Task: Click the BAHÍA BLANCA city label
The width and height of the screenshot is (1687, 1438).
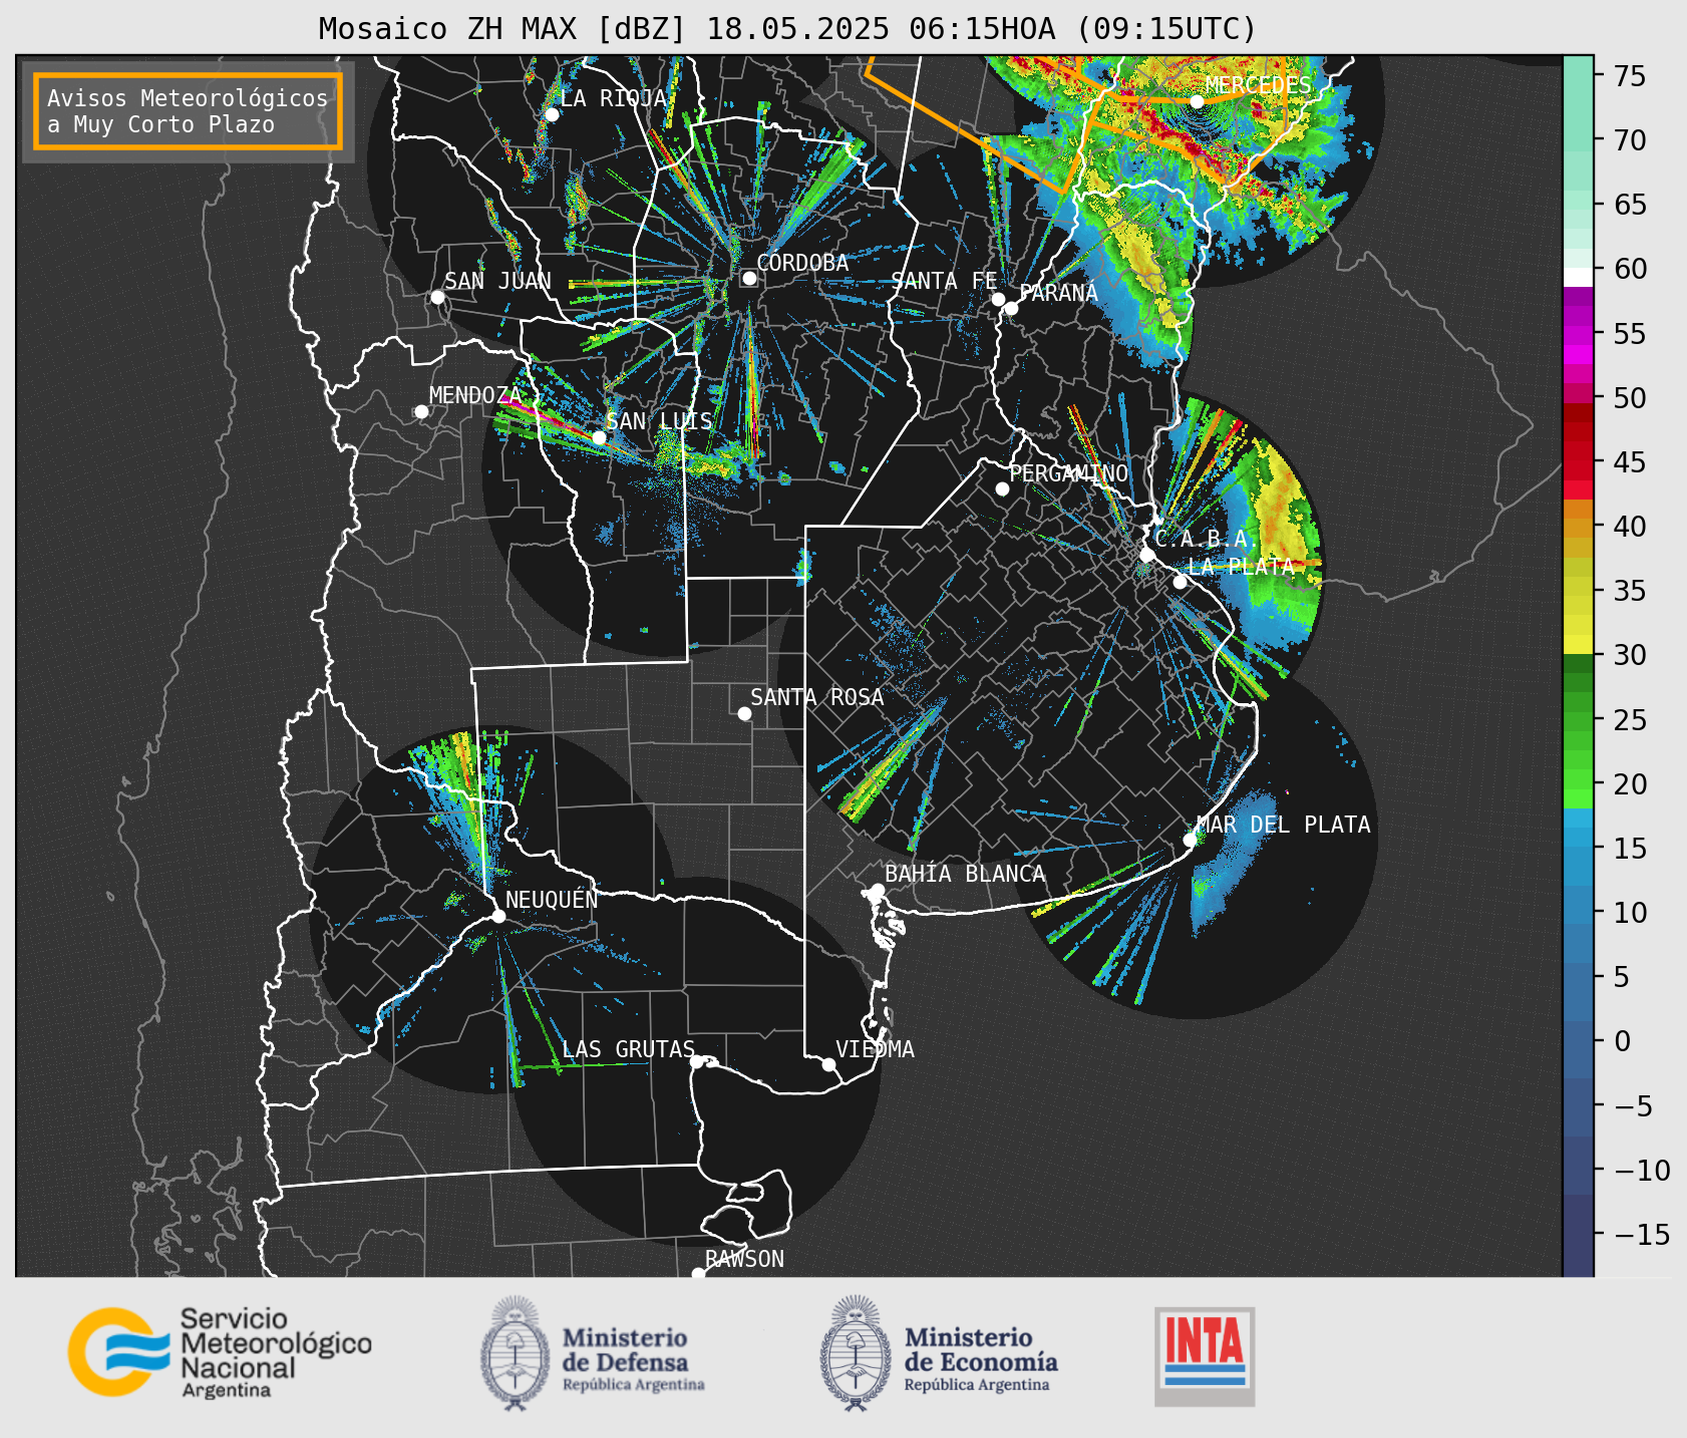Action: coord(965,874)
